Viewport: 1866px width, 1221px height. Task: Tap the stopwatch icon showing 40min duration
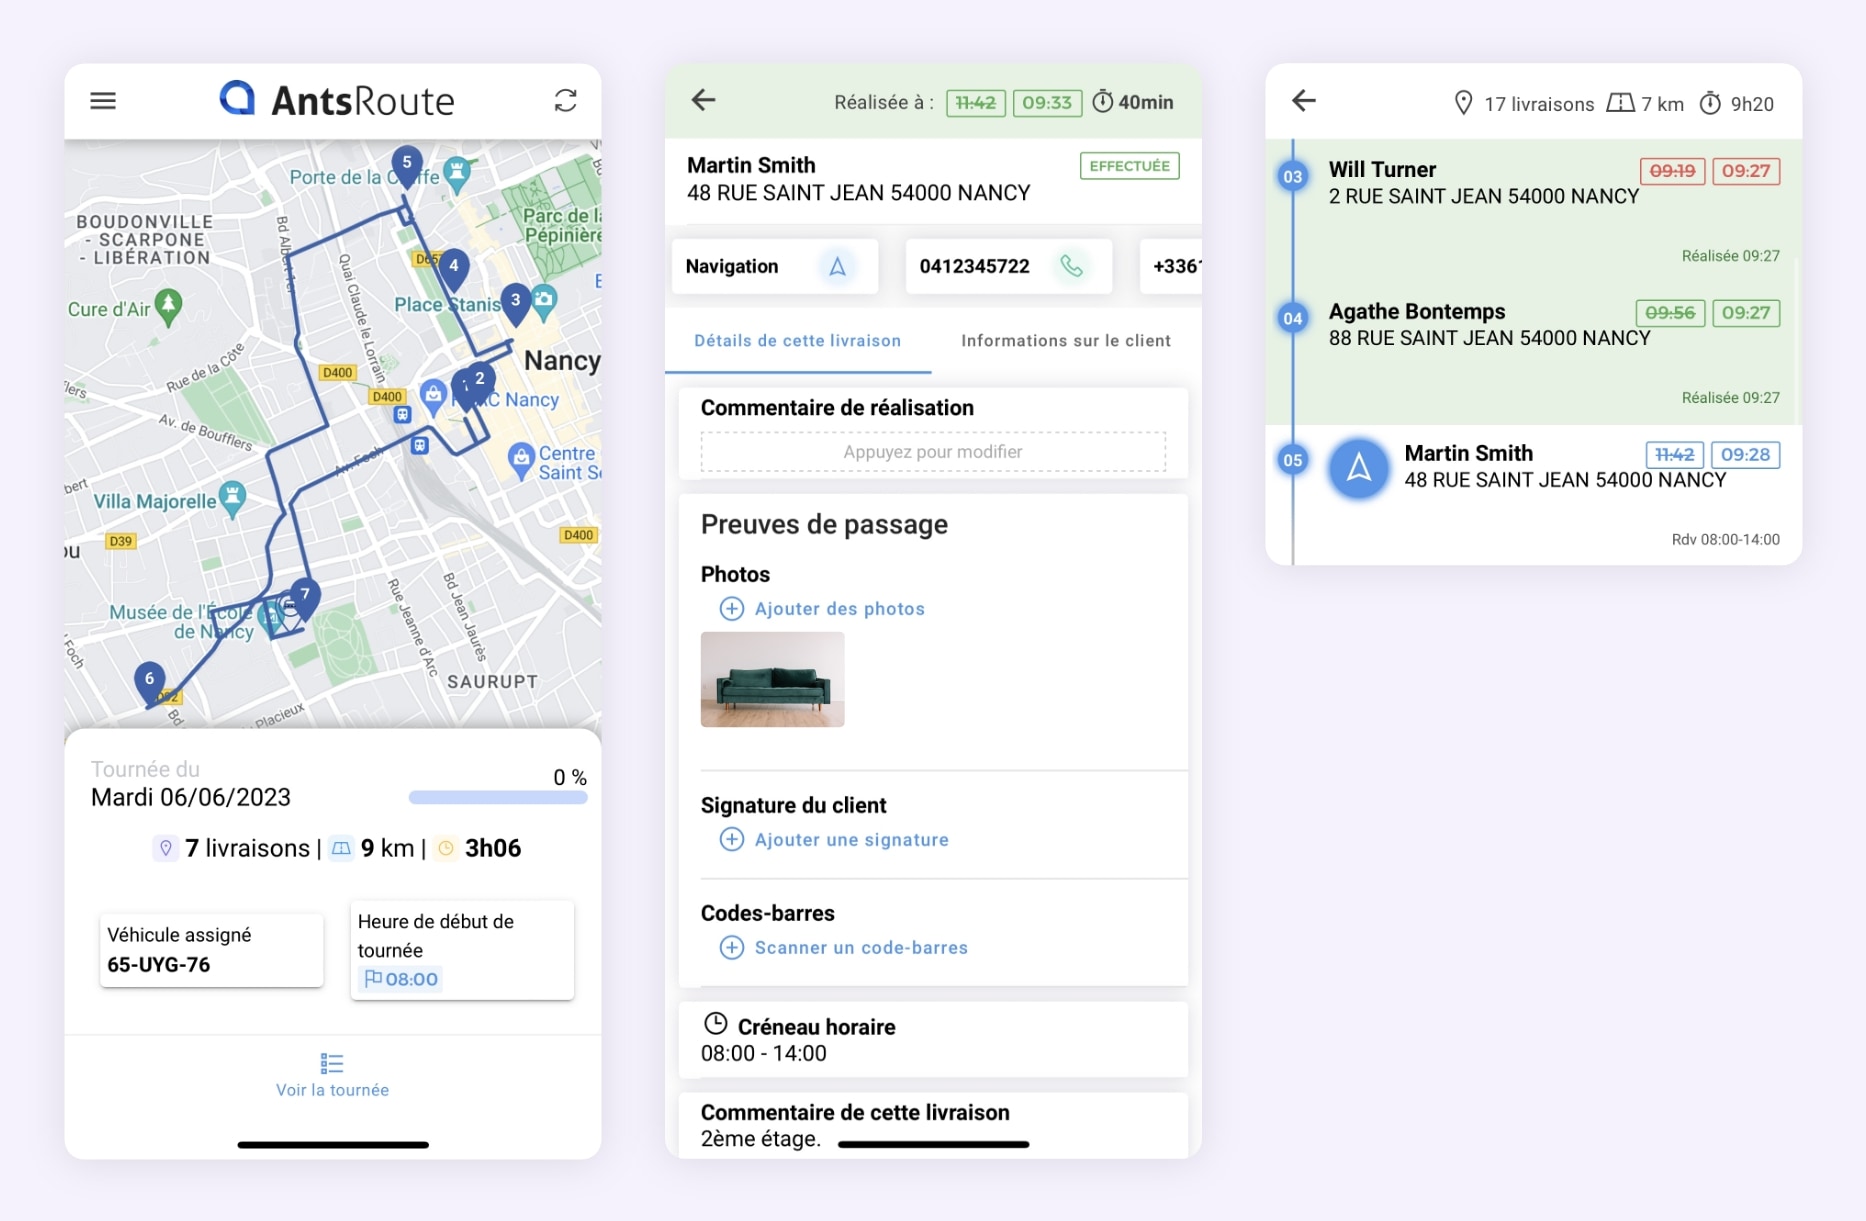click(x=1103, y=101)
